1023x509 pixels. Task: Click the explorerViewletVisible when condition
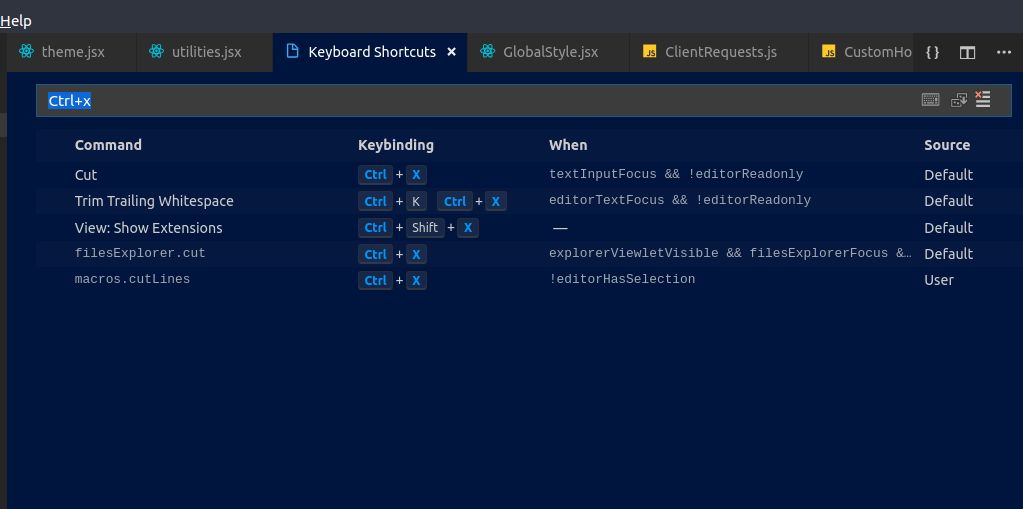[x=731, y=253]
